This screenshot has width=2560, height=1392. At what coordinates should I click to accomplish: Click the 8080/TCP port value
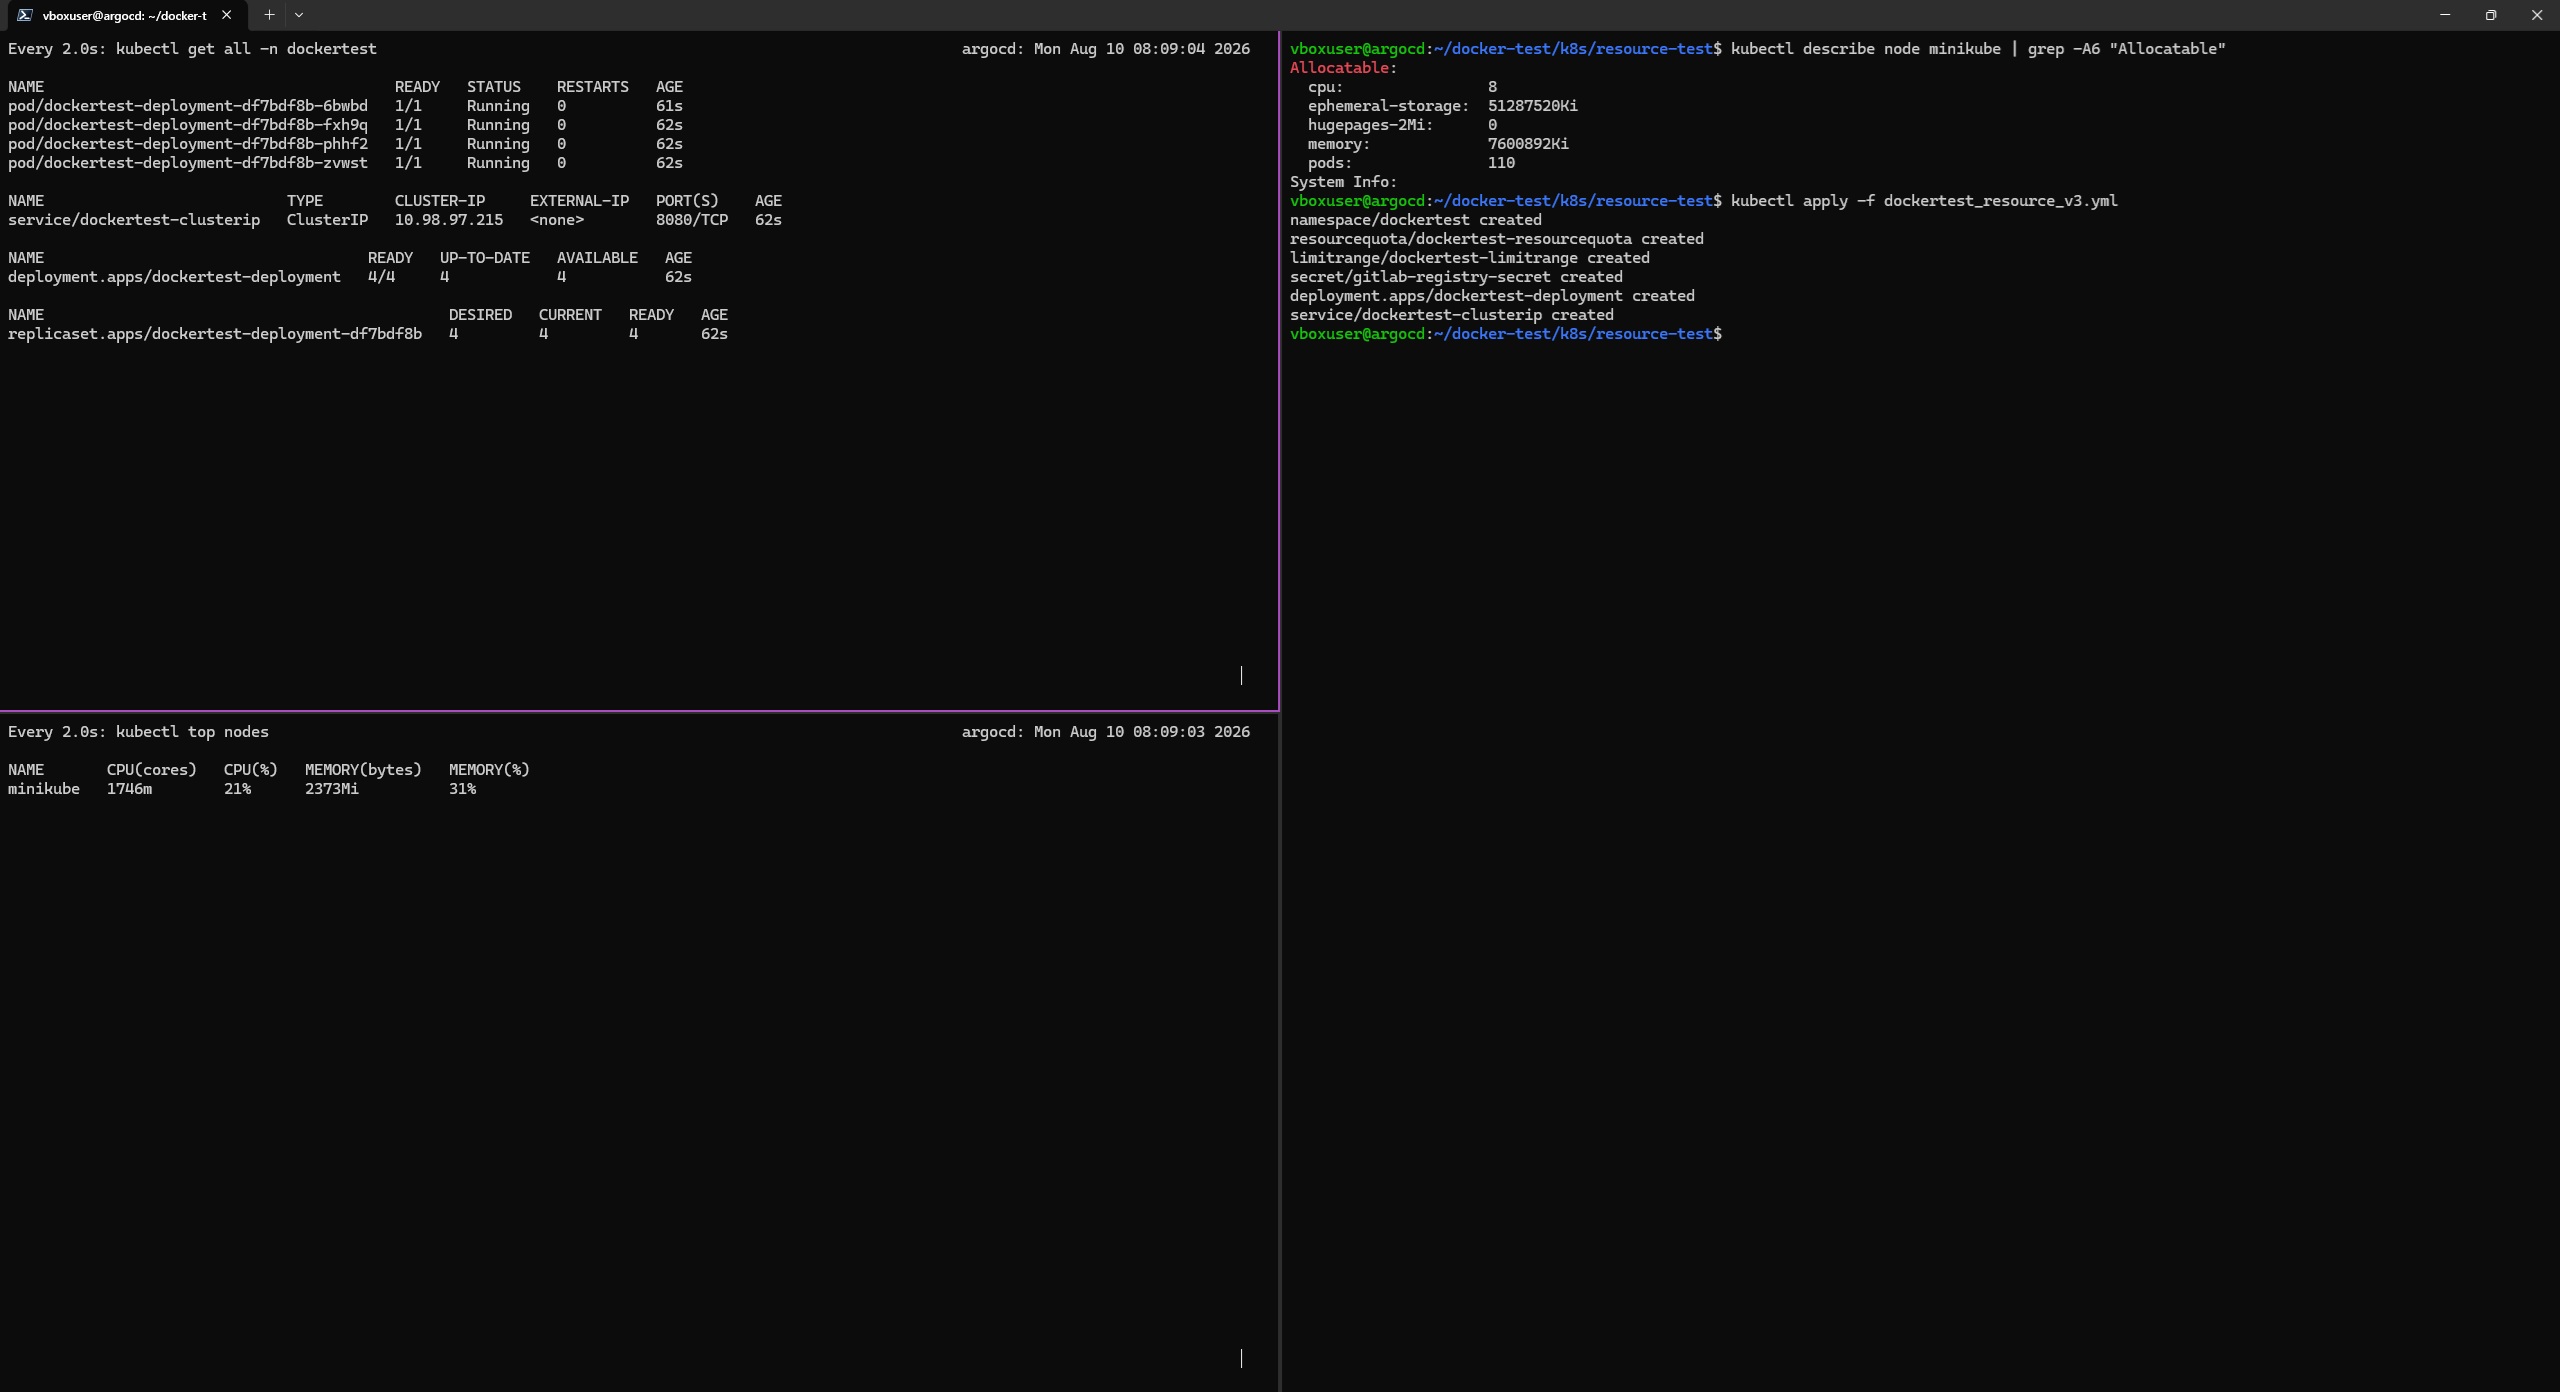[x=692, y=220]
